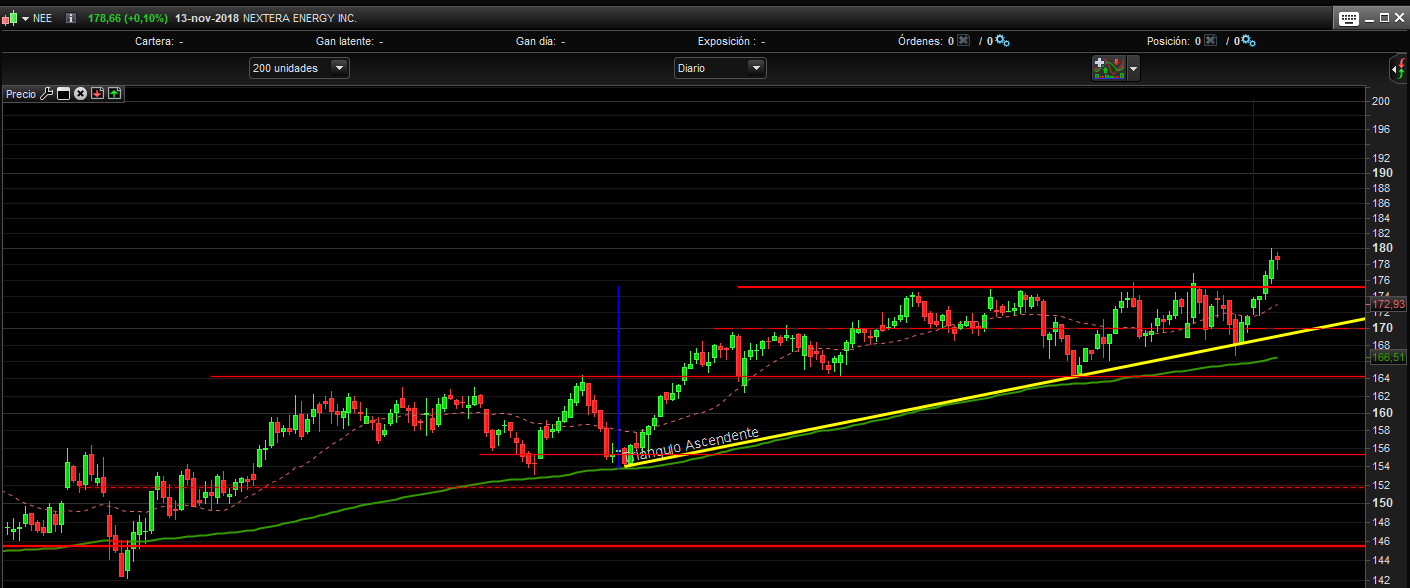The width and height of the screenshot is (1410, 588).
Task: Open the instrument info icon next to NEE
Action: pos(70,18)
